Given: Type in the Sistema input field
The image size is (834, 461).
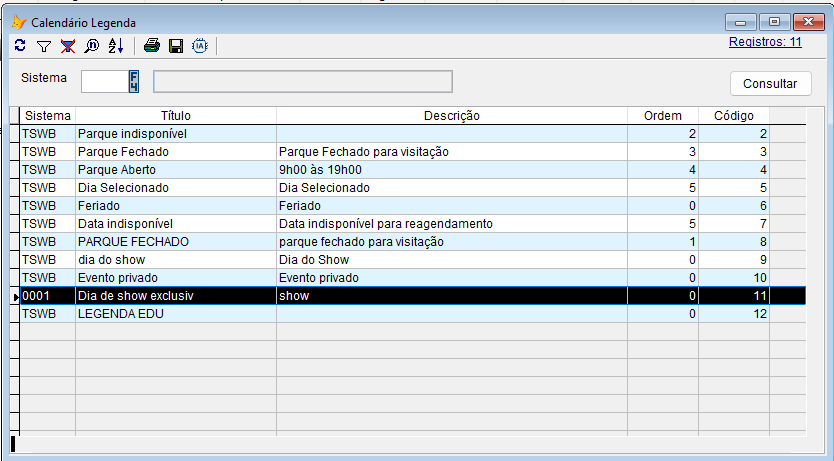Looking at the screenshot, I should [x=104, y=81].
